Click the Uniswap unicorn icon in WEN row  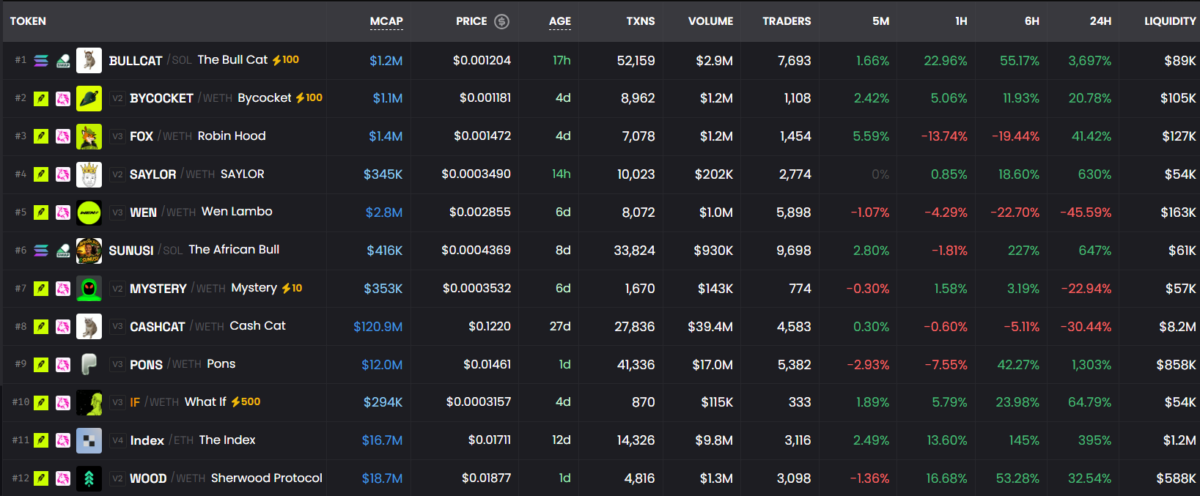point(62,212)
